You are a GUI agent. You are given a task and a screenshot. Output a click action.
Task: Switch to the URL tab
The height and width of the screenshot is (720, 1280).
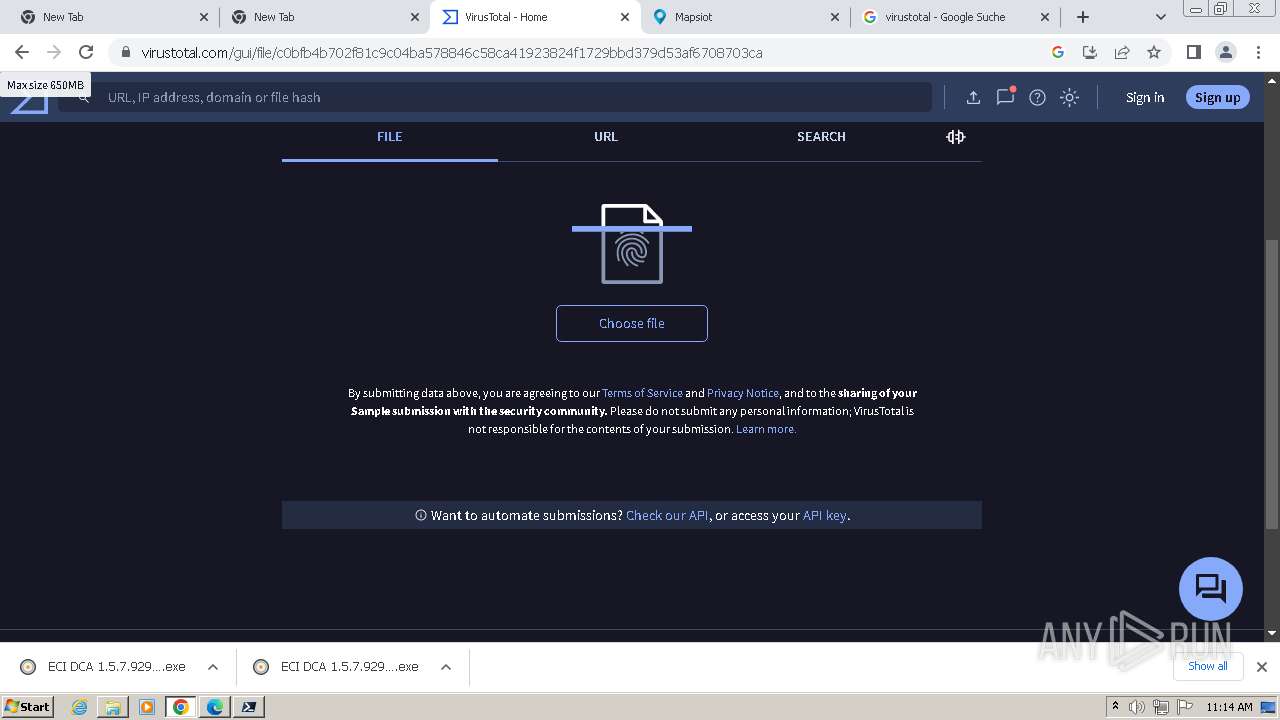[606, 137]
